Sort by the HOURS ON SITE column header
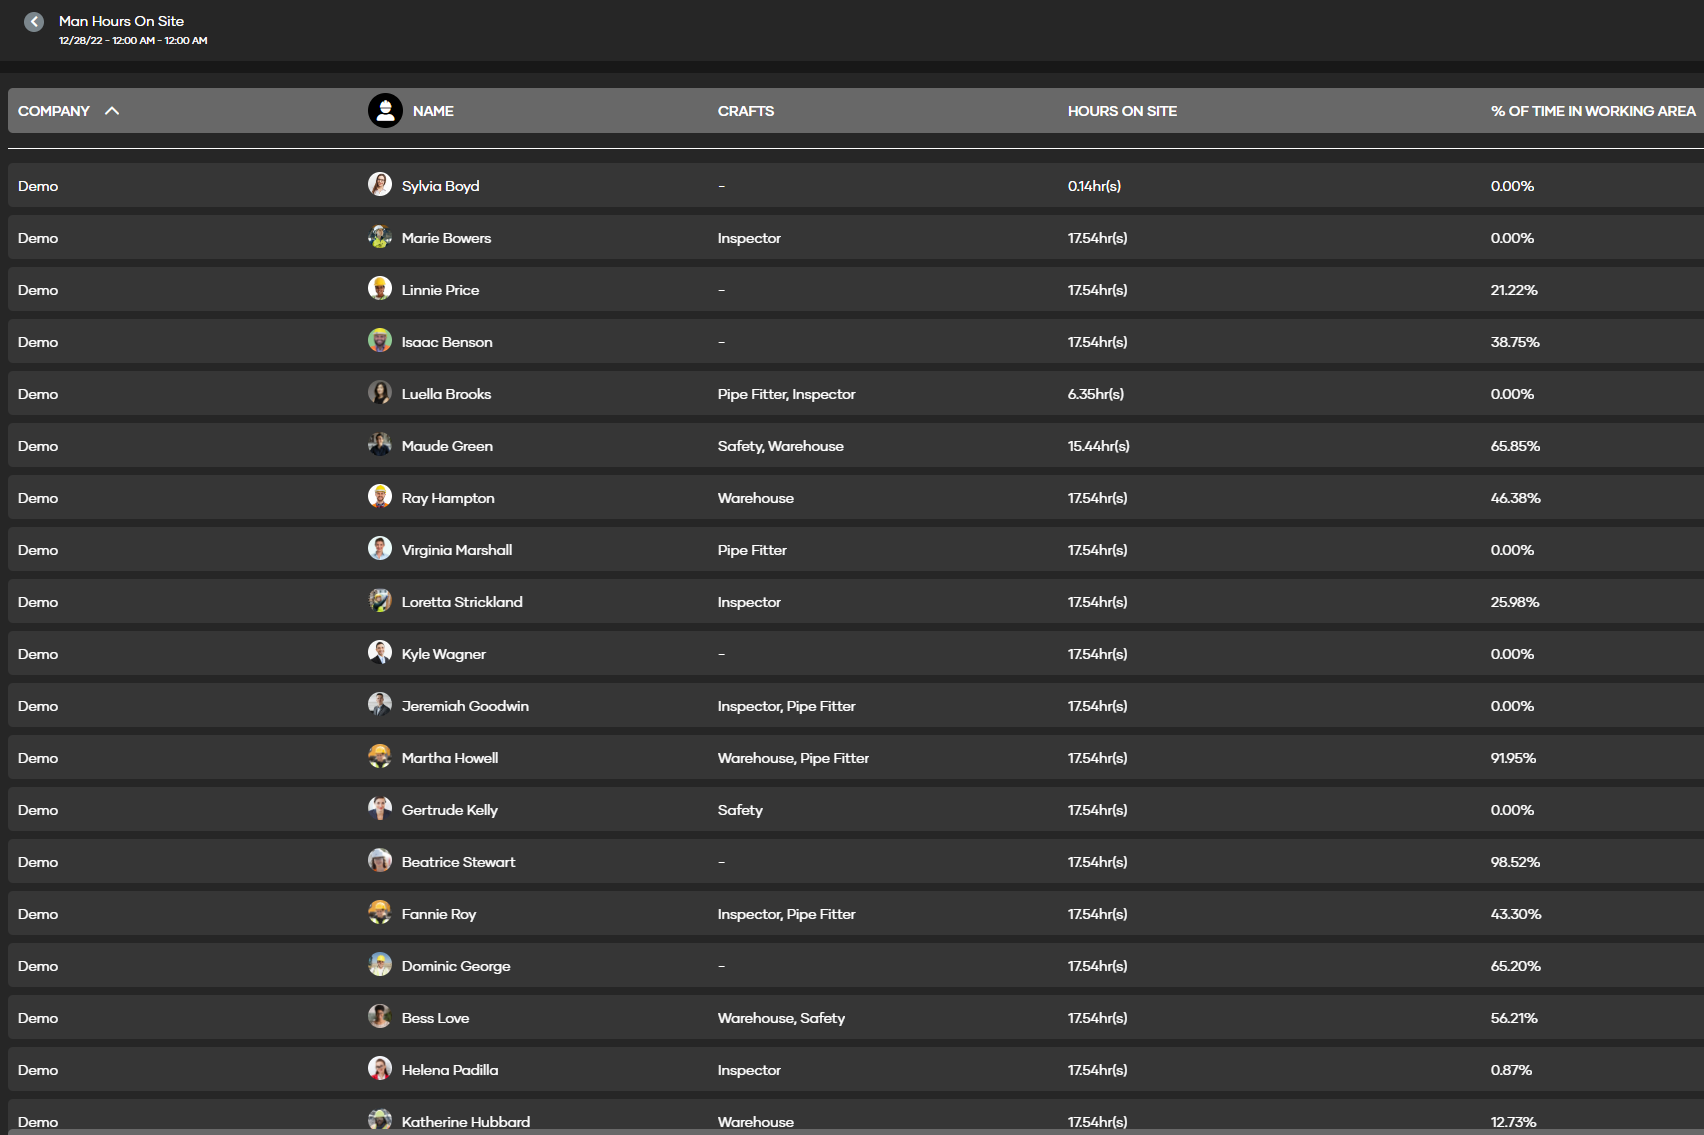The width and height of the screenshot is (1704, 1135). 1122,111
